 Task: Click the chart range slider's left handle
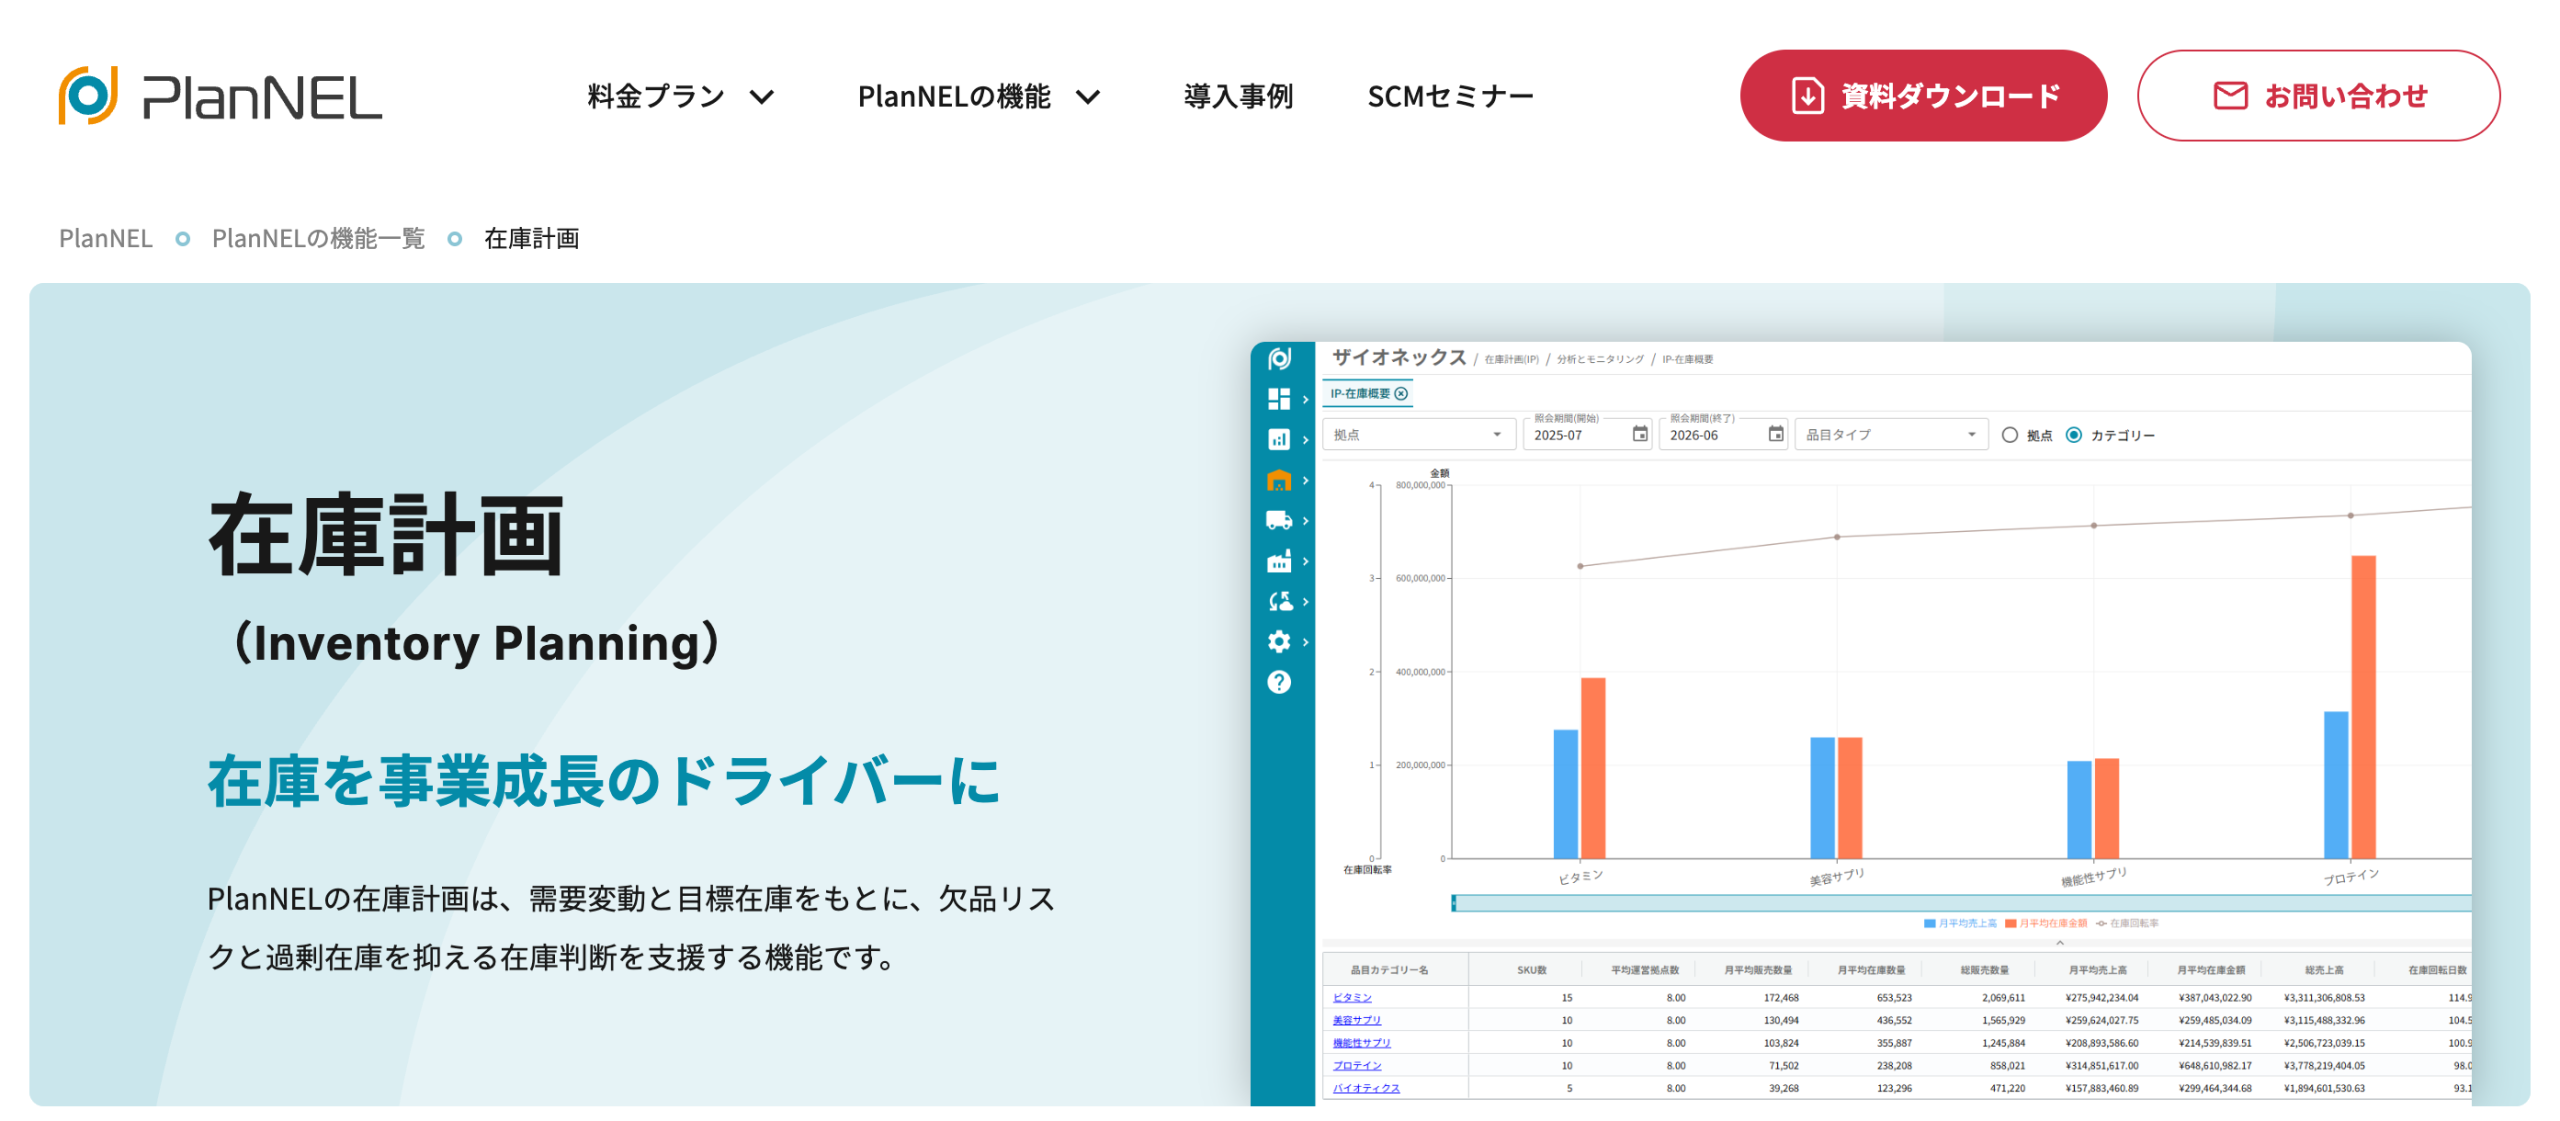tap(1453, 903)
